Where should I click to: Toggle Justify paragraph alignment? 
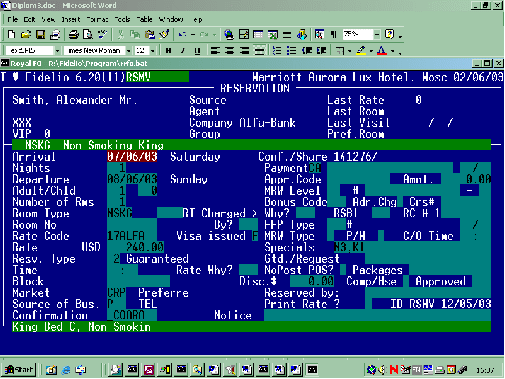point(259,51)
